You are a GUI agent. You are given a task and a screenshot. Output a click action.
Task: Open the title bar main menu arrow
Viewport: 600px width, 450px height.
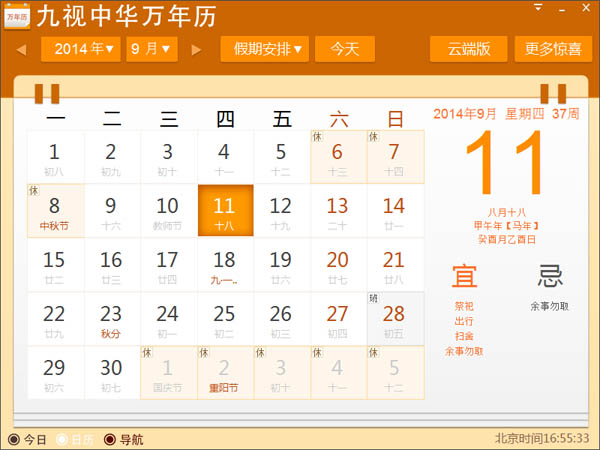(x=539, y=8)
